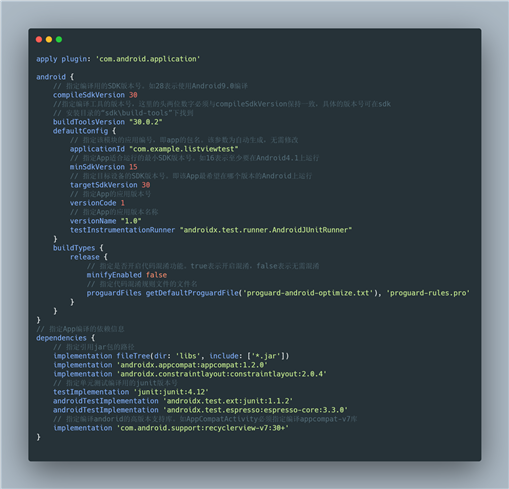The image size is (509, 489).
Task: Click the targetSdkVersion keyword
Action: click(x=104, y=185)
